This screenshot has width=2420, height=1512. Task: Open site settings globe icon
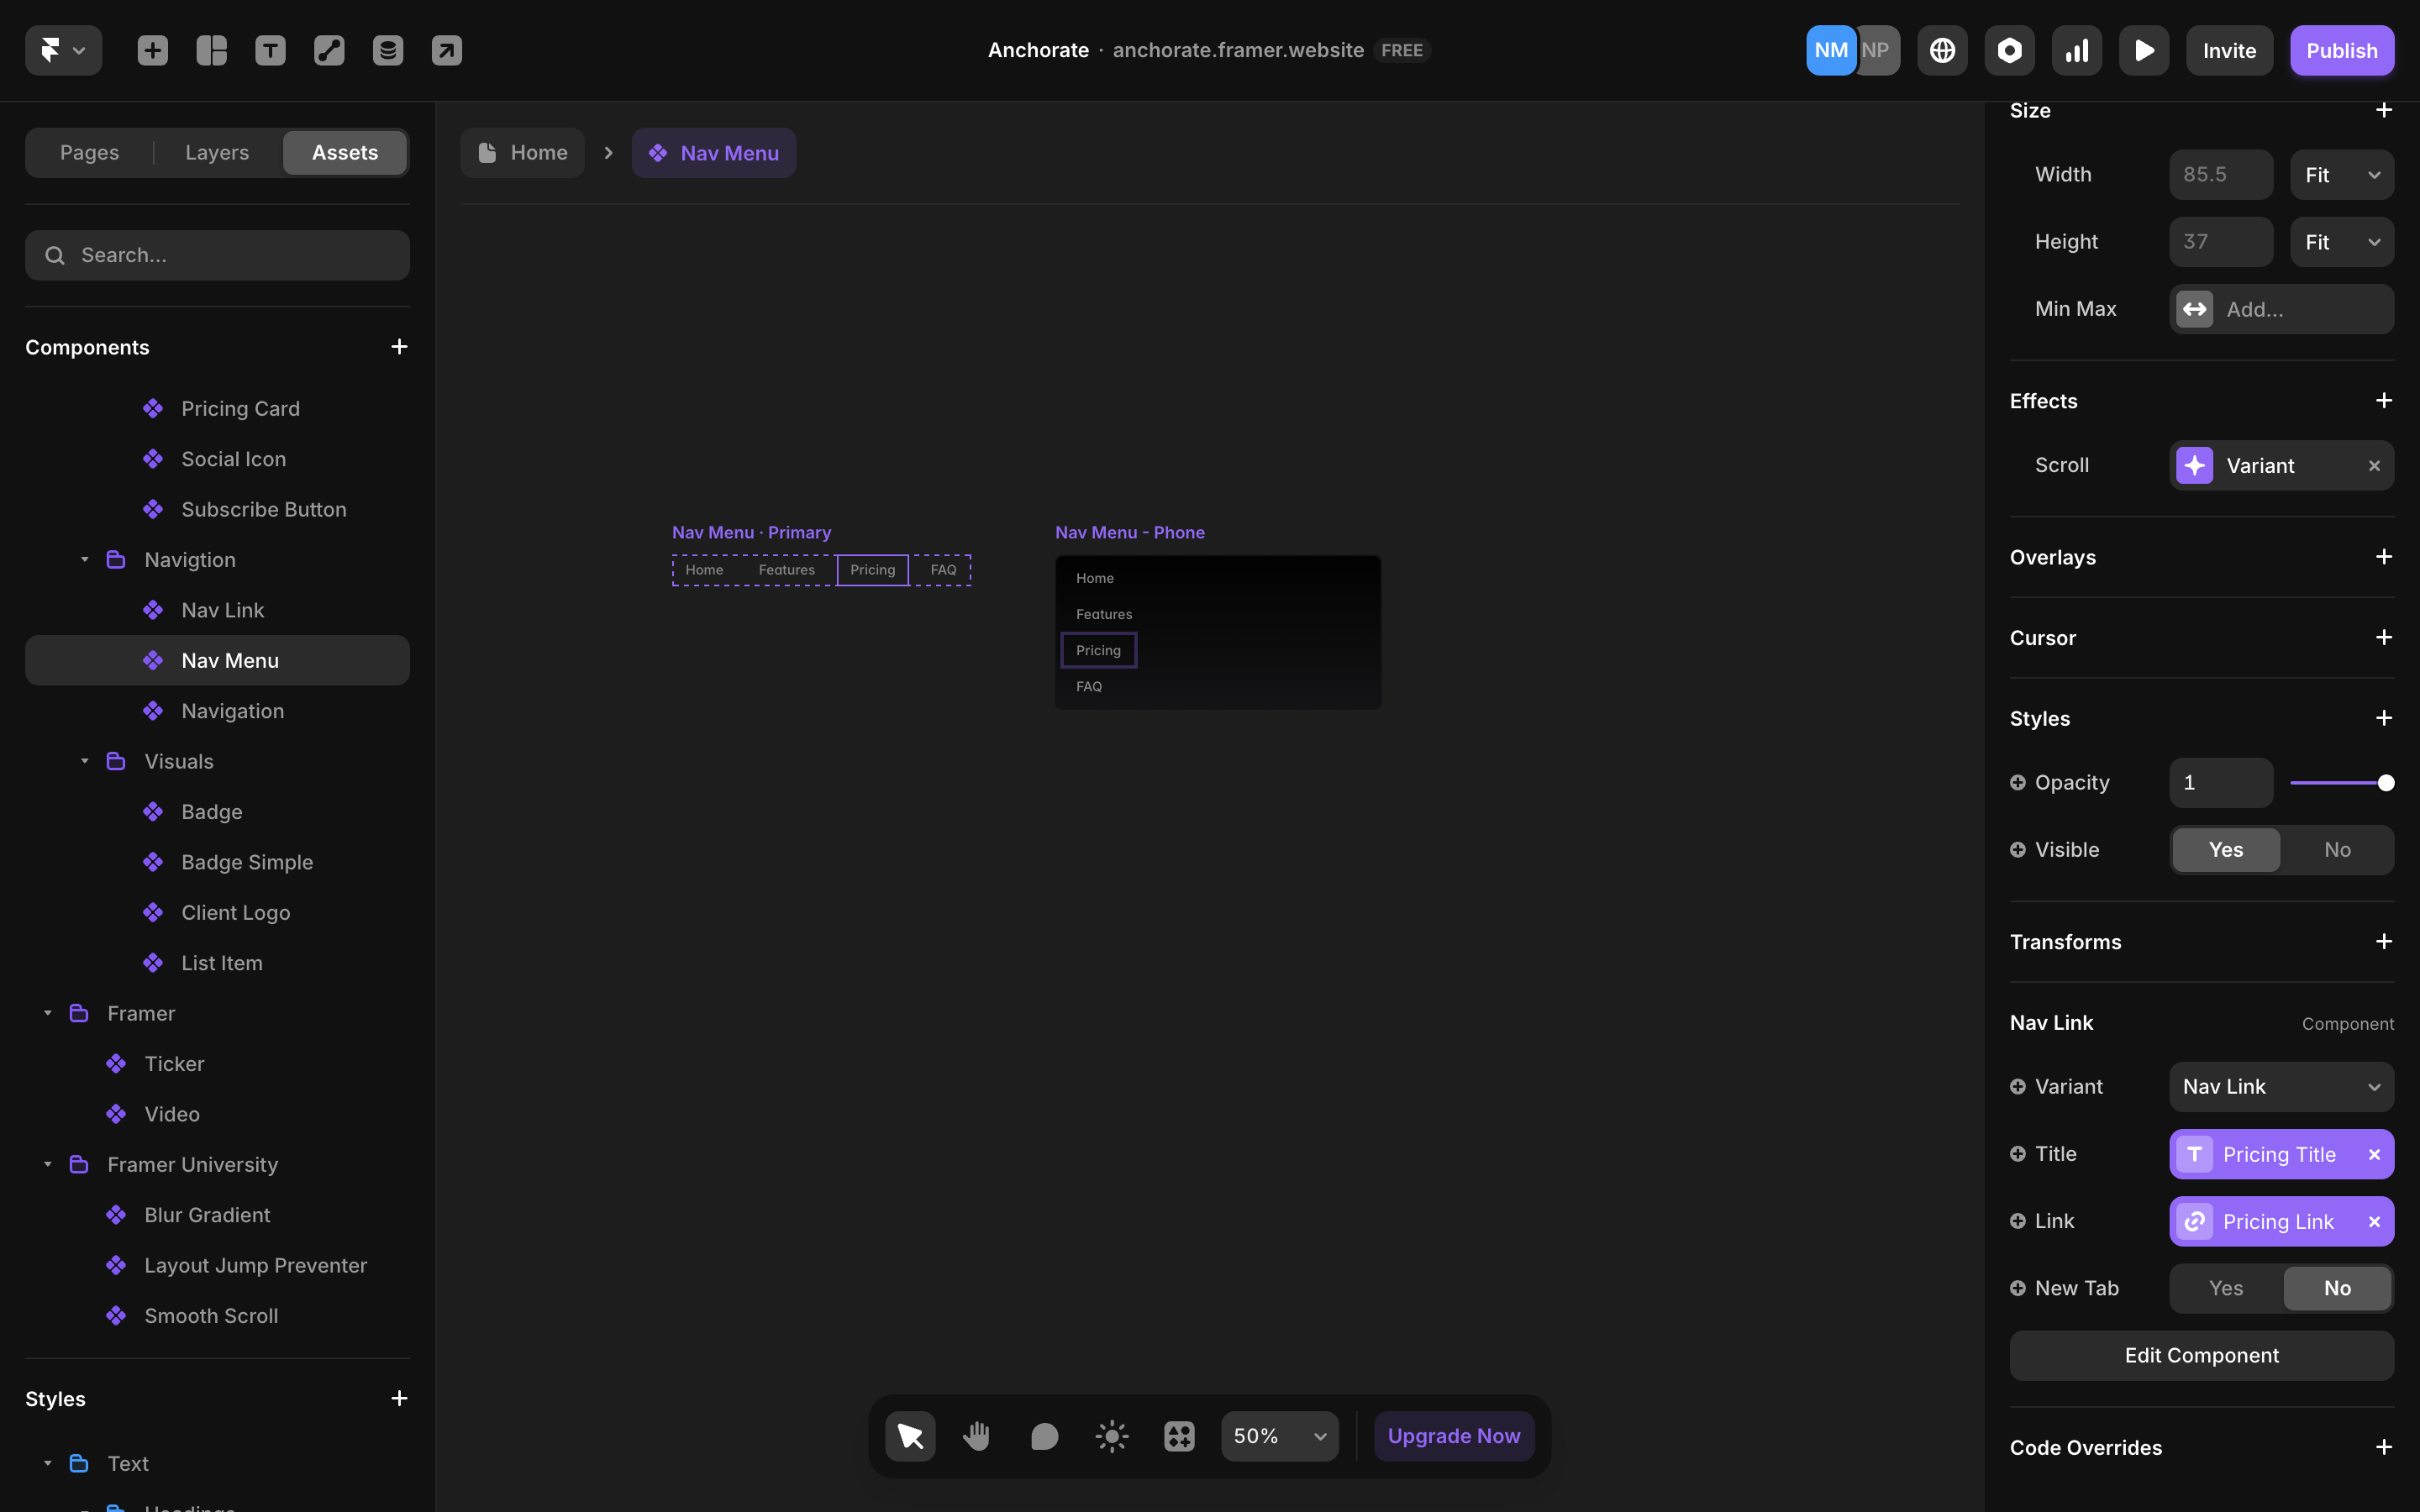click(1942, 50)
